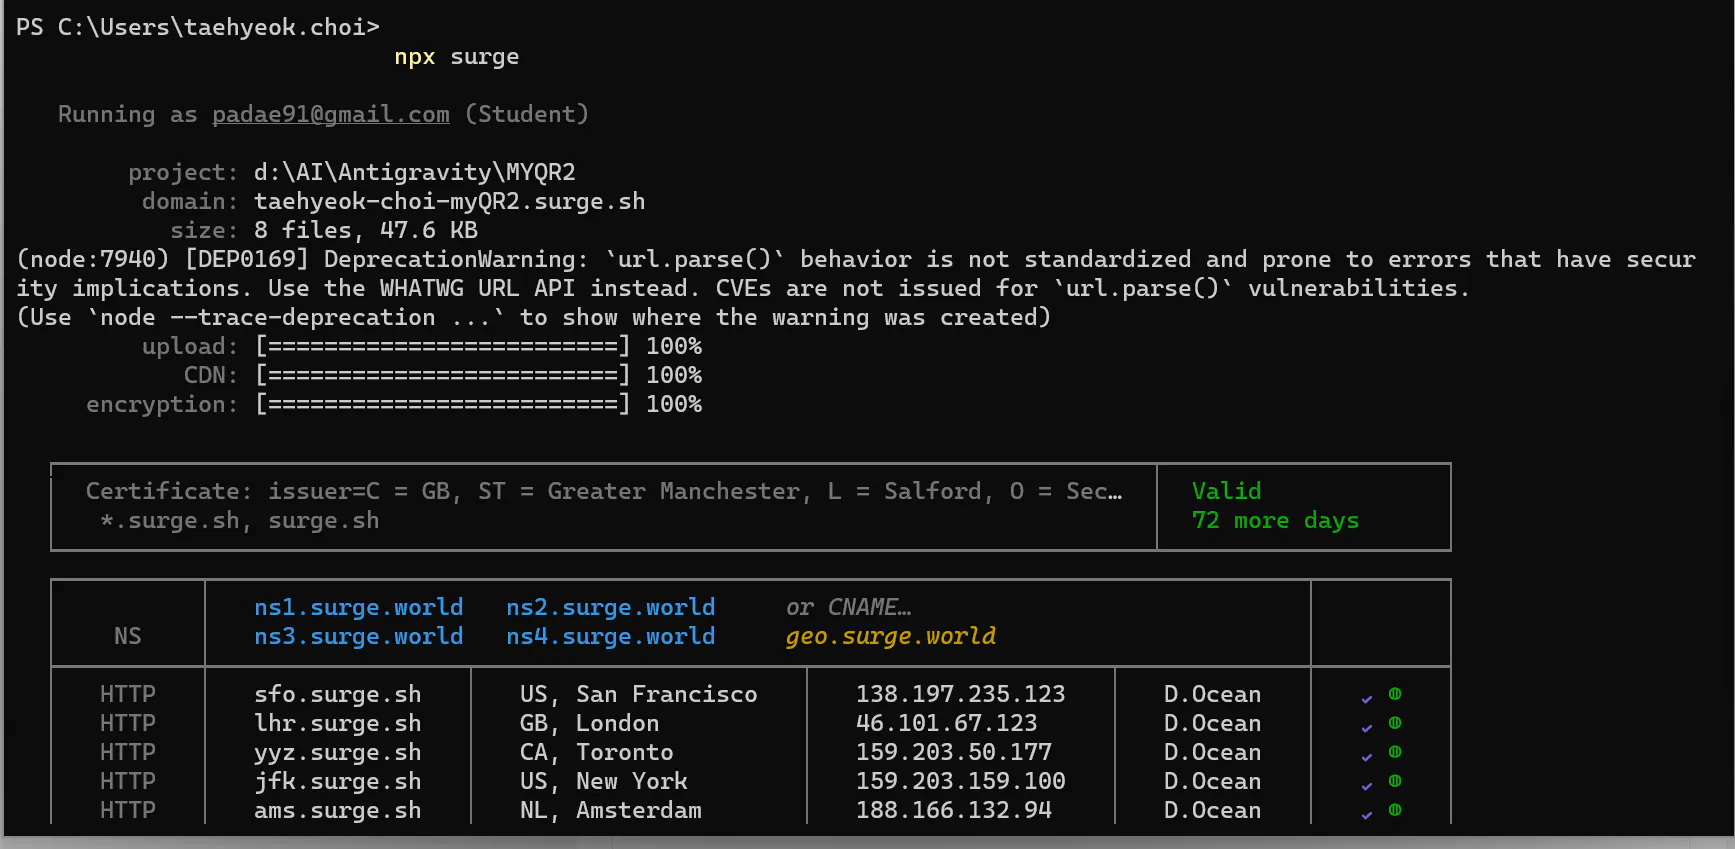The height and width of the screenshot is (849, 1735).
Task: Click the *.surge.sh, surge.sh certificate domains
Action: [x=239, y=520]
